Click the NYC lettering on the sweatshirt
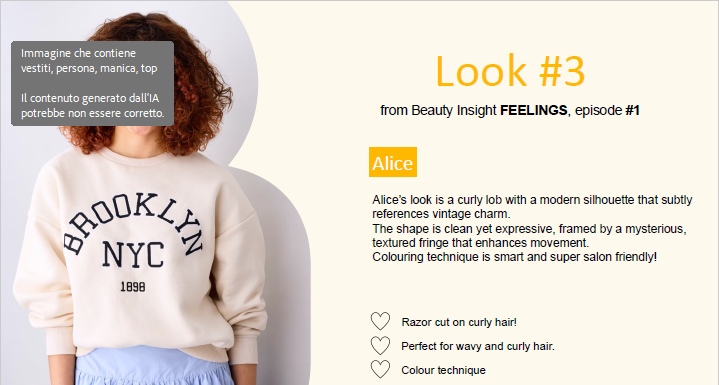The height and width of the screenshot is (385, 719). click(133, 254)
